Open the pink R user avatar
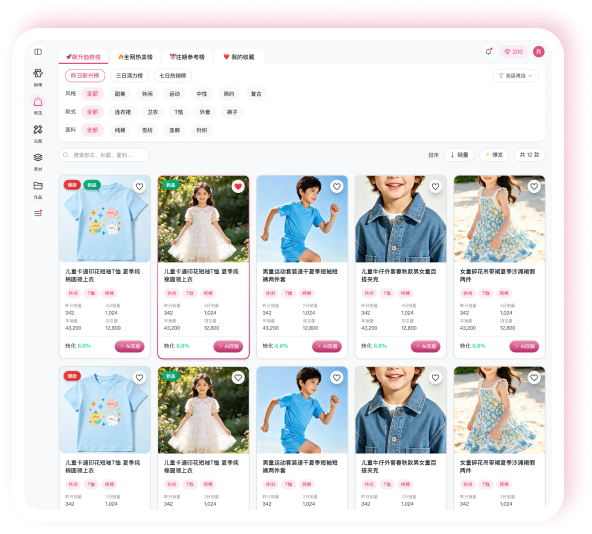Image resolution: width=592 pixels, height=534 pixels. pos(539,52)
